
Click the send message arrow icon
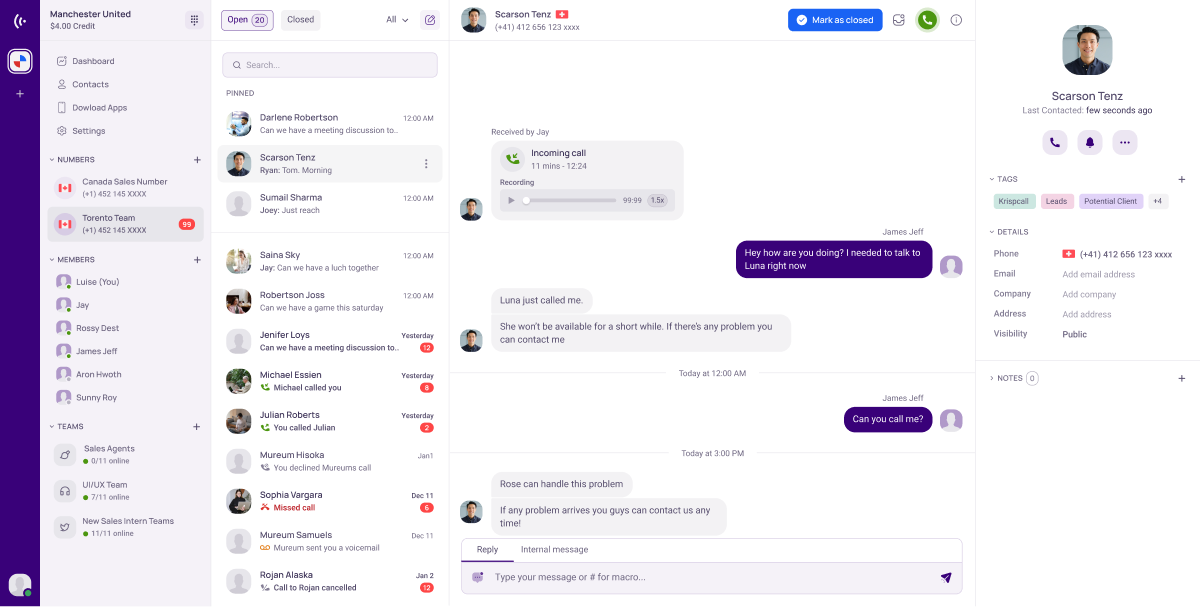[946, 577]
